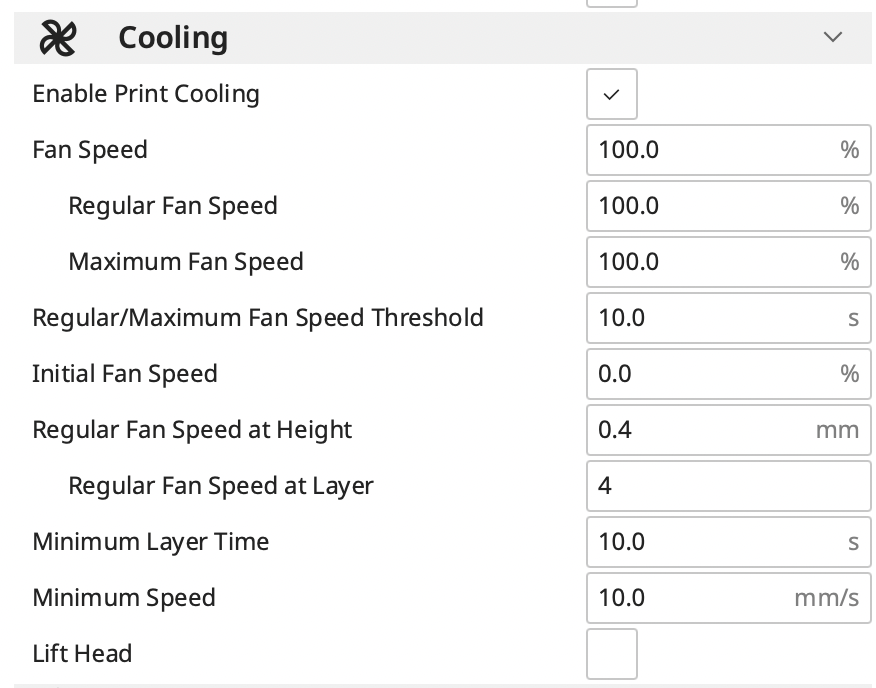Viewport: 876px width, 688px height.
Task: Select the Minimum Speed input field
Action: (x=729, y=597)
